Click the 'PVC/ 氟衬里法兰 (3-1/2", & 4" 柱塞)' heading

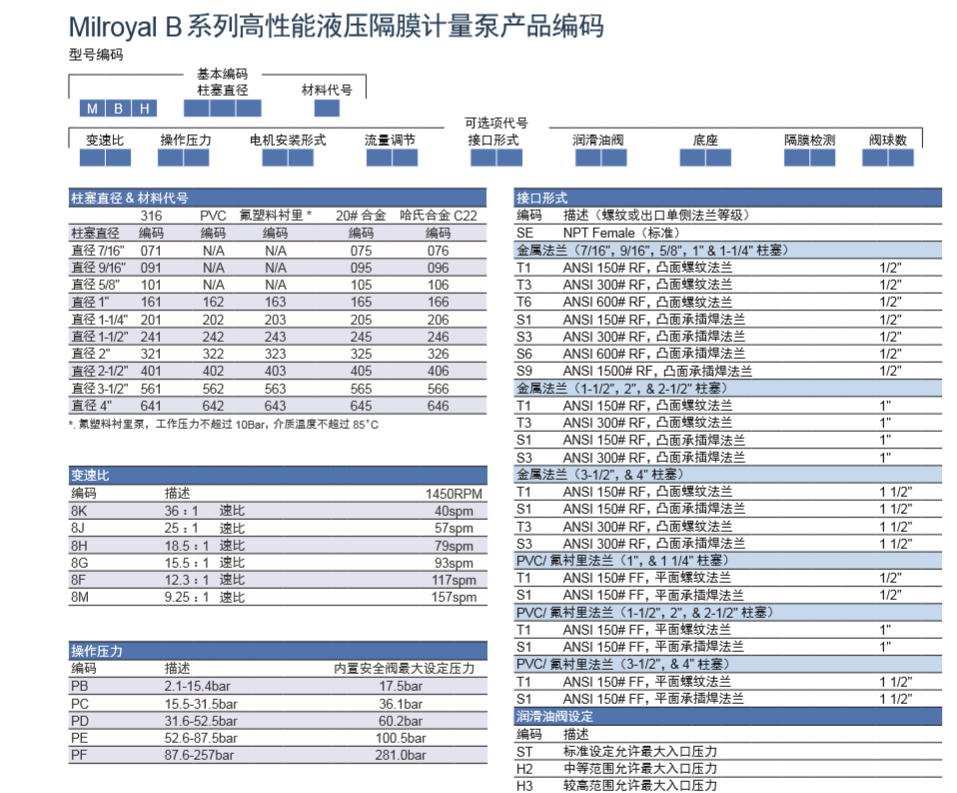click(728, 664)
